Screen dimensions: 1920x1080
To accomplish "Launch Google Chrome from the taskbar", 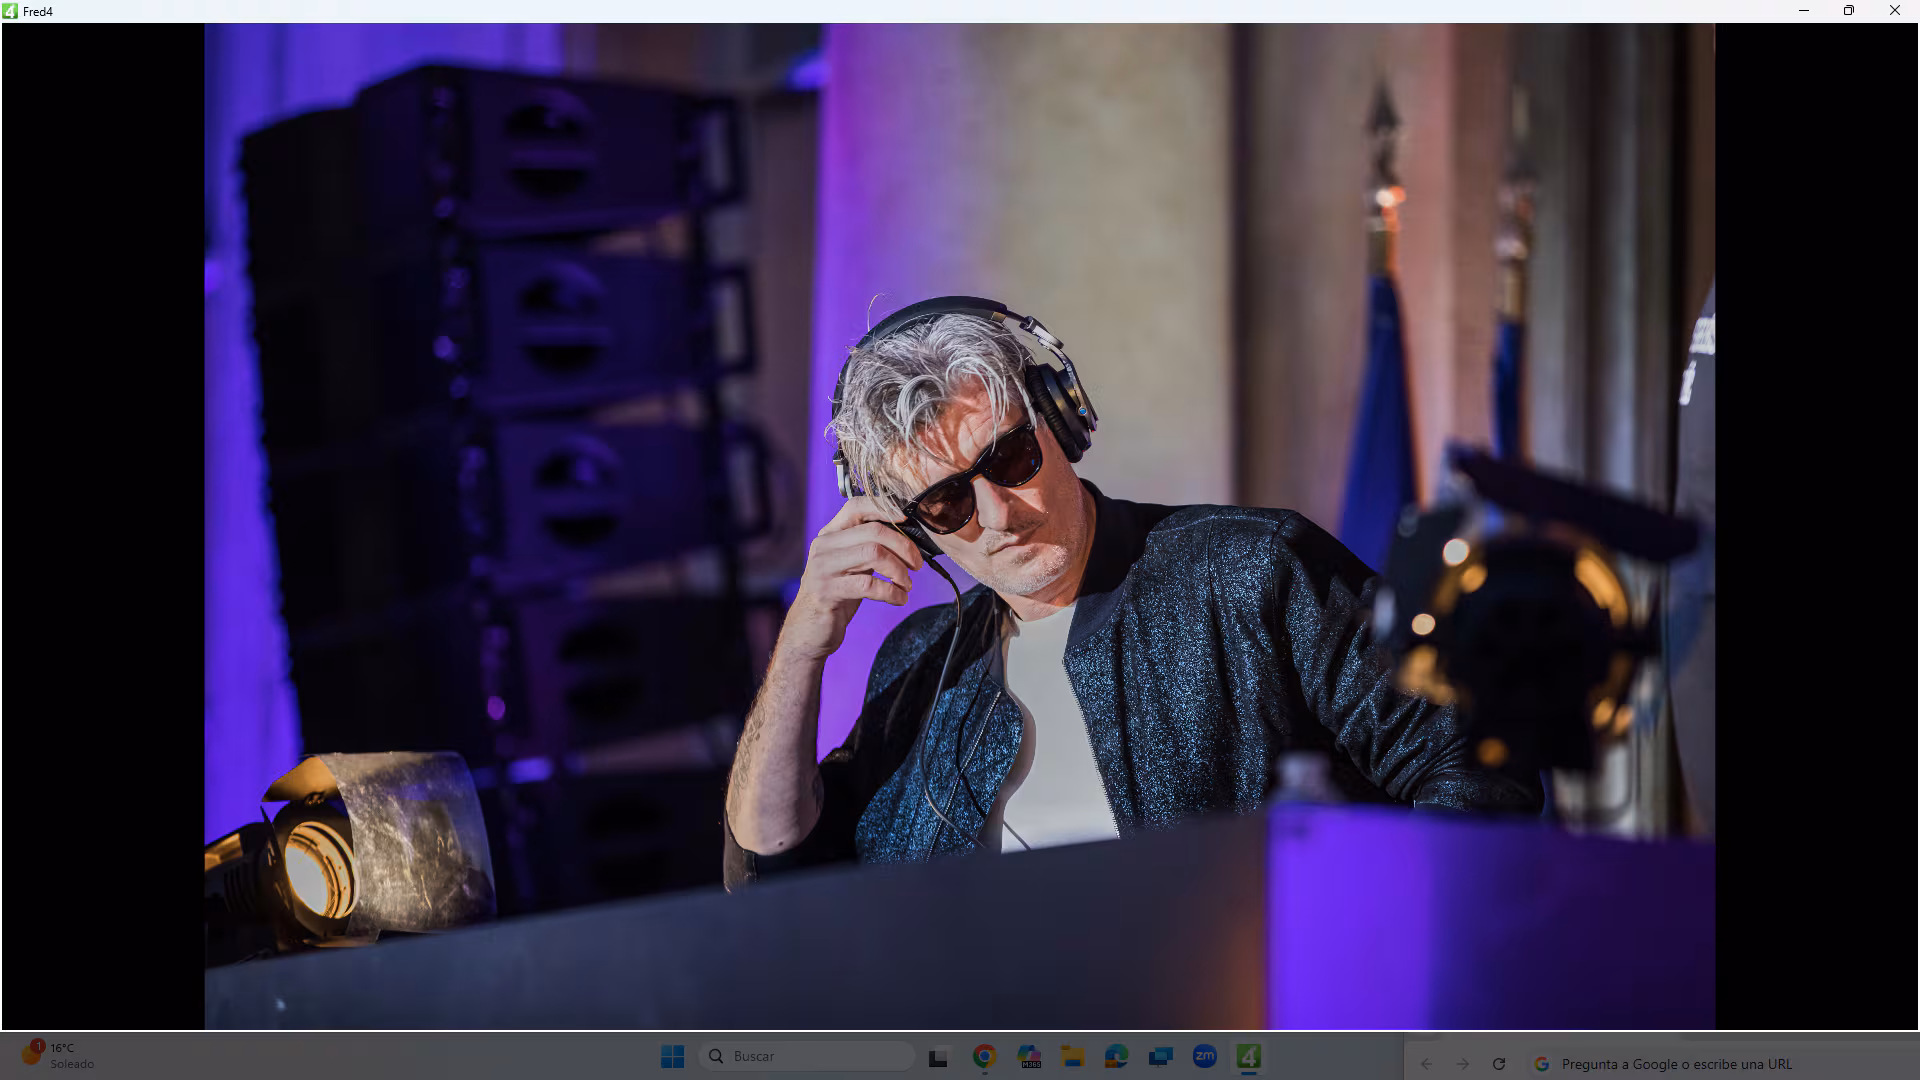I will [984, 1056].
